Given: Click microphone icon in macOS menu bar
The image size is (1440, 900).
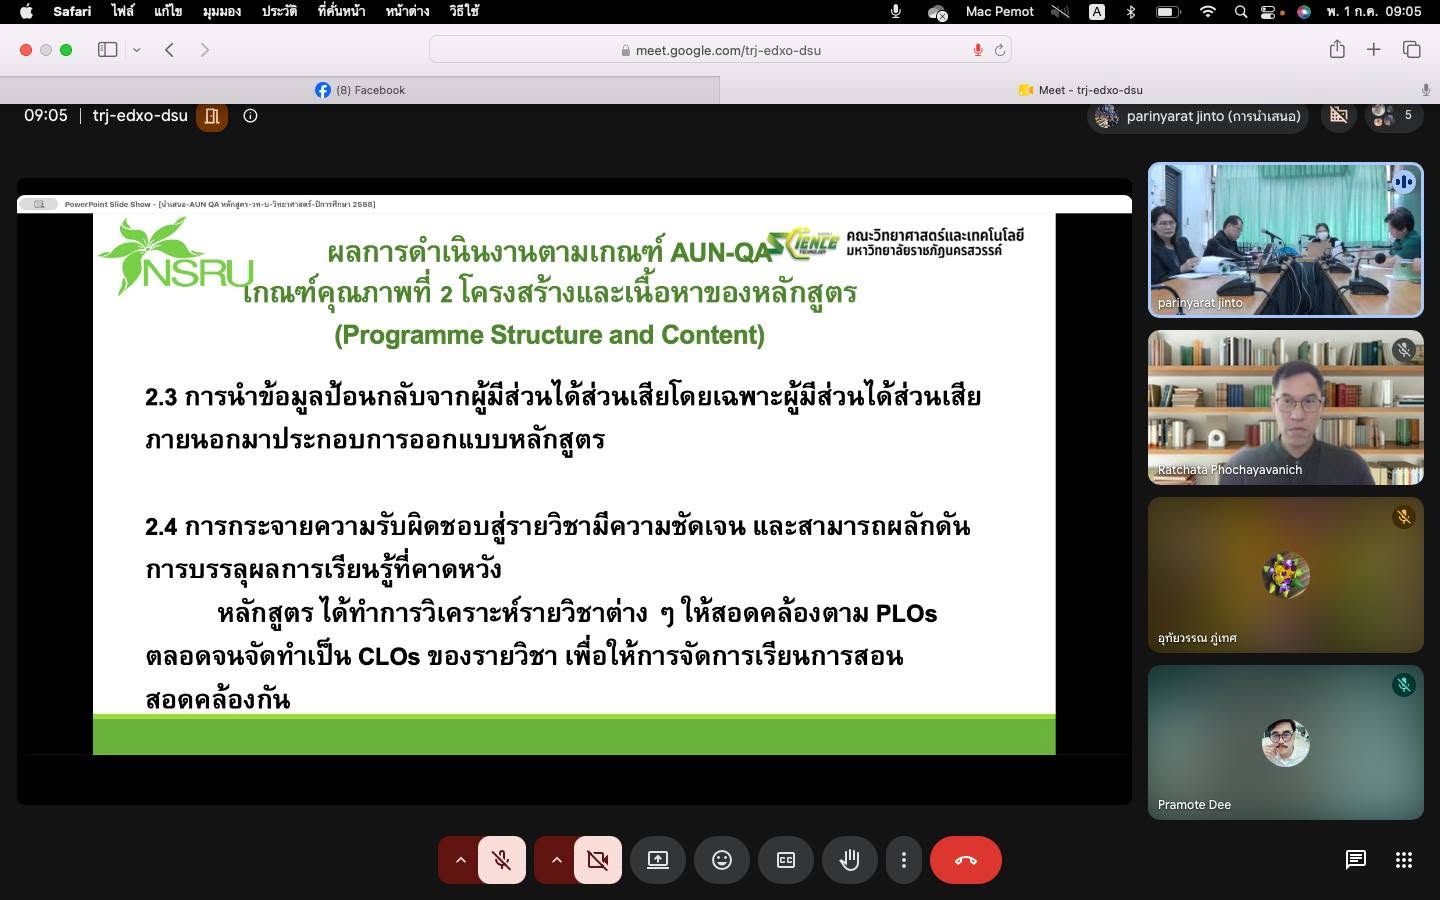Looking at the screenshot, I should [x=896, y=11].
